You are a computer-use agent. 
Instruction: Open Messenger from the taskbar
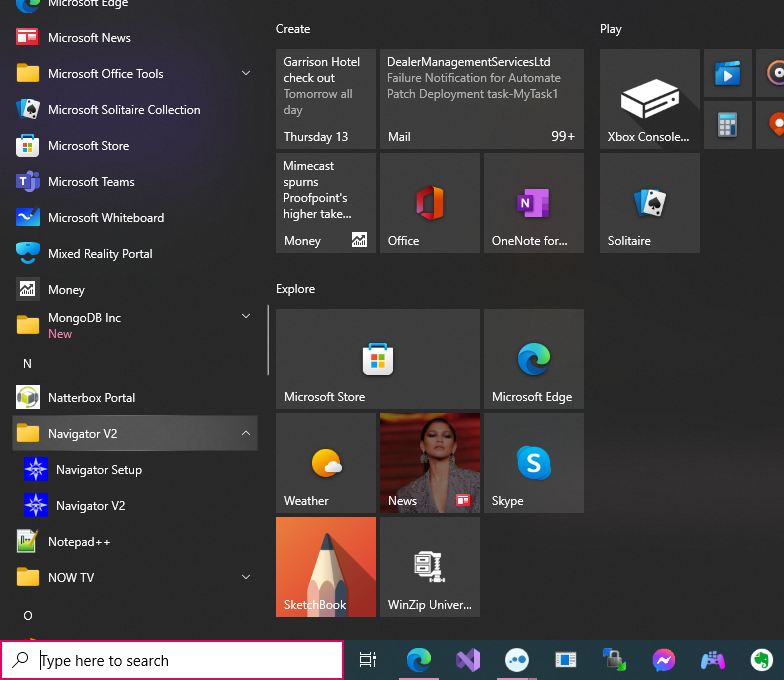click(664, 660)
